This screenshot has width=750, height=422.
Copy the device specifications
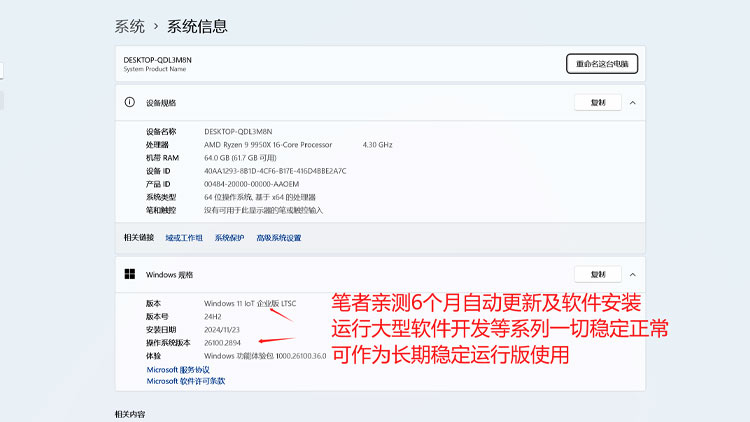click(x=598, y=102)
